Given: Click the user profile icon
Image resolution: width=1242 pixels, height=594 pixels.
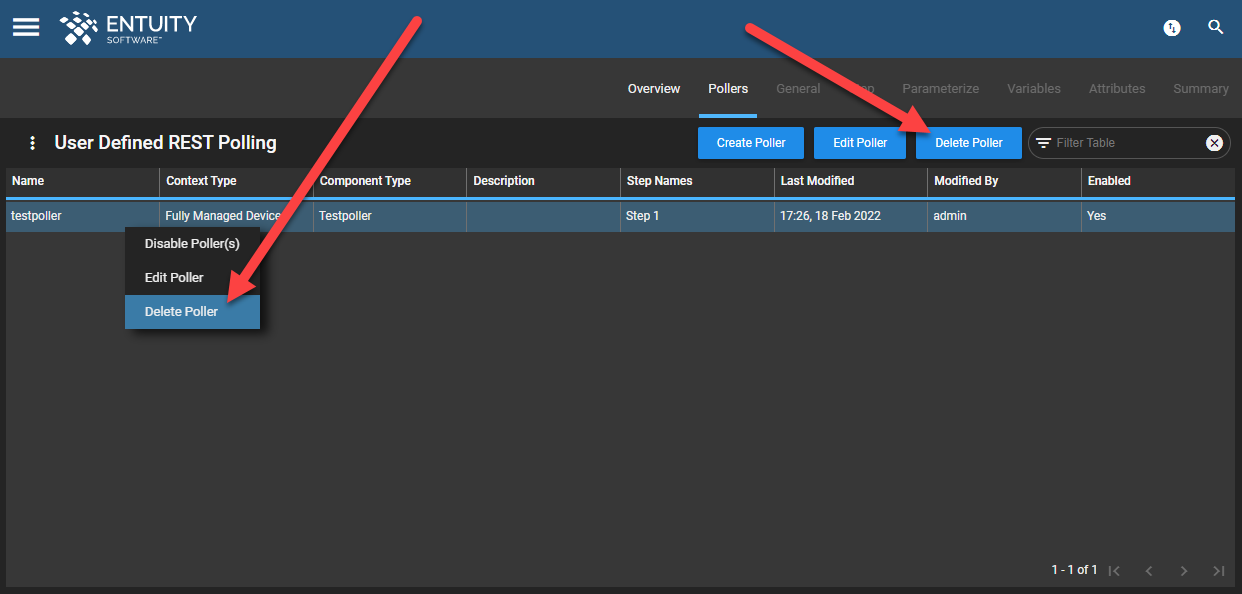Looking at the screenshot, I should (1171, 28).
